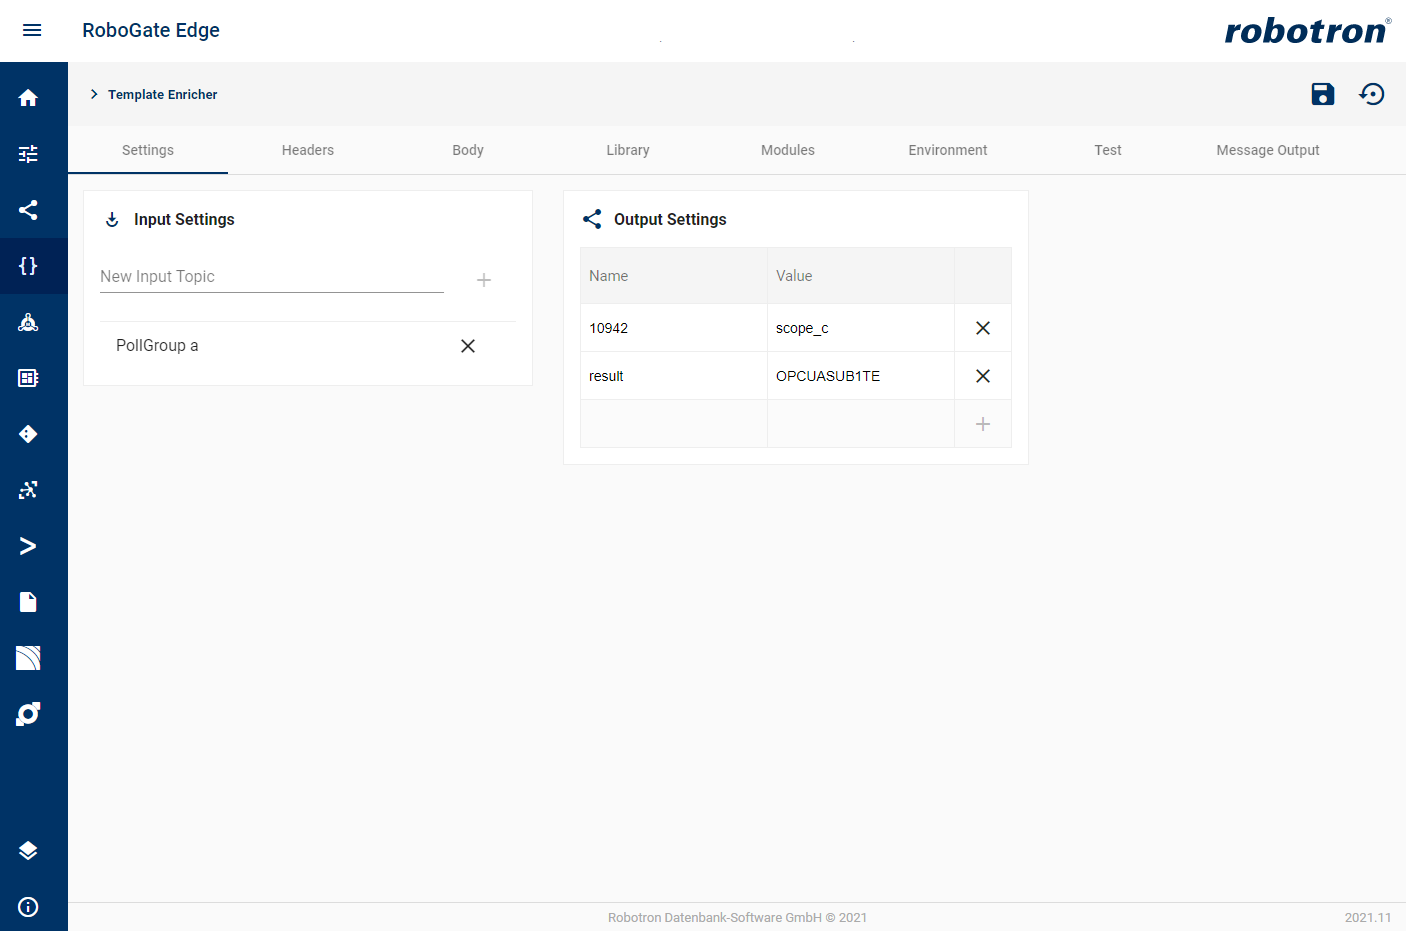This screenshot has width=1406, height=931.
Task: Open the file document sidebar icon
Action: click(x=28, y=602)
